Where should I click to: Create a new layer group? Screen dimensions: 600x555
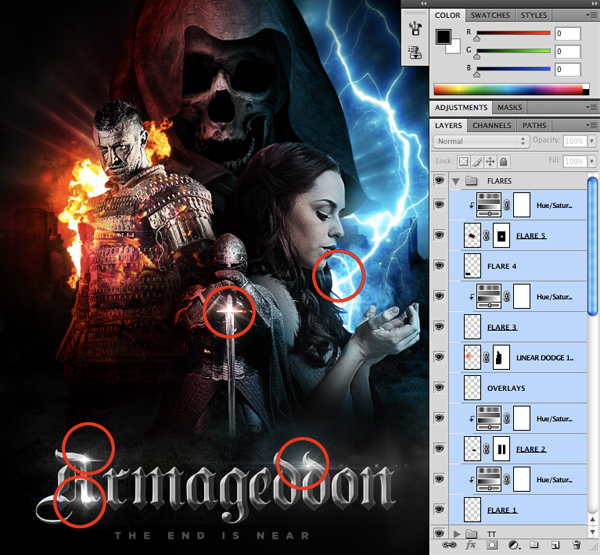click(x=533, y=546)
